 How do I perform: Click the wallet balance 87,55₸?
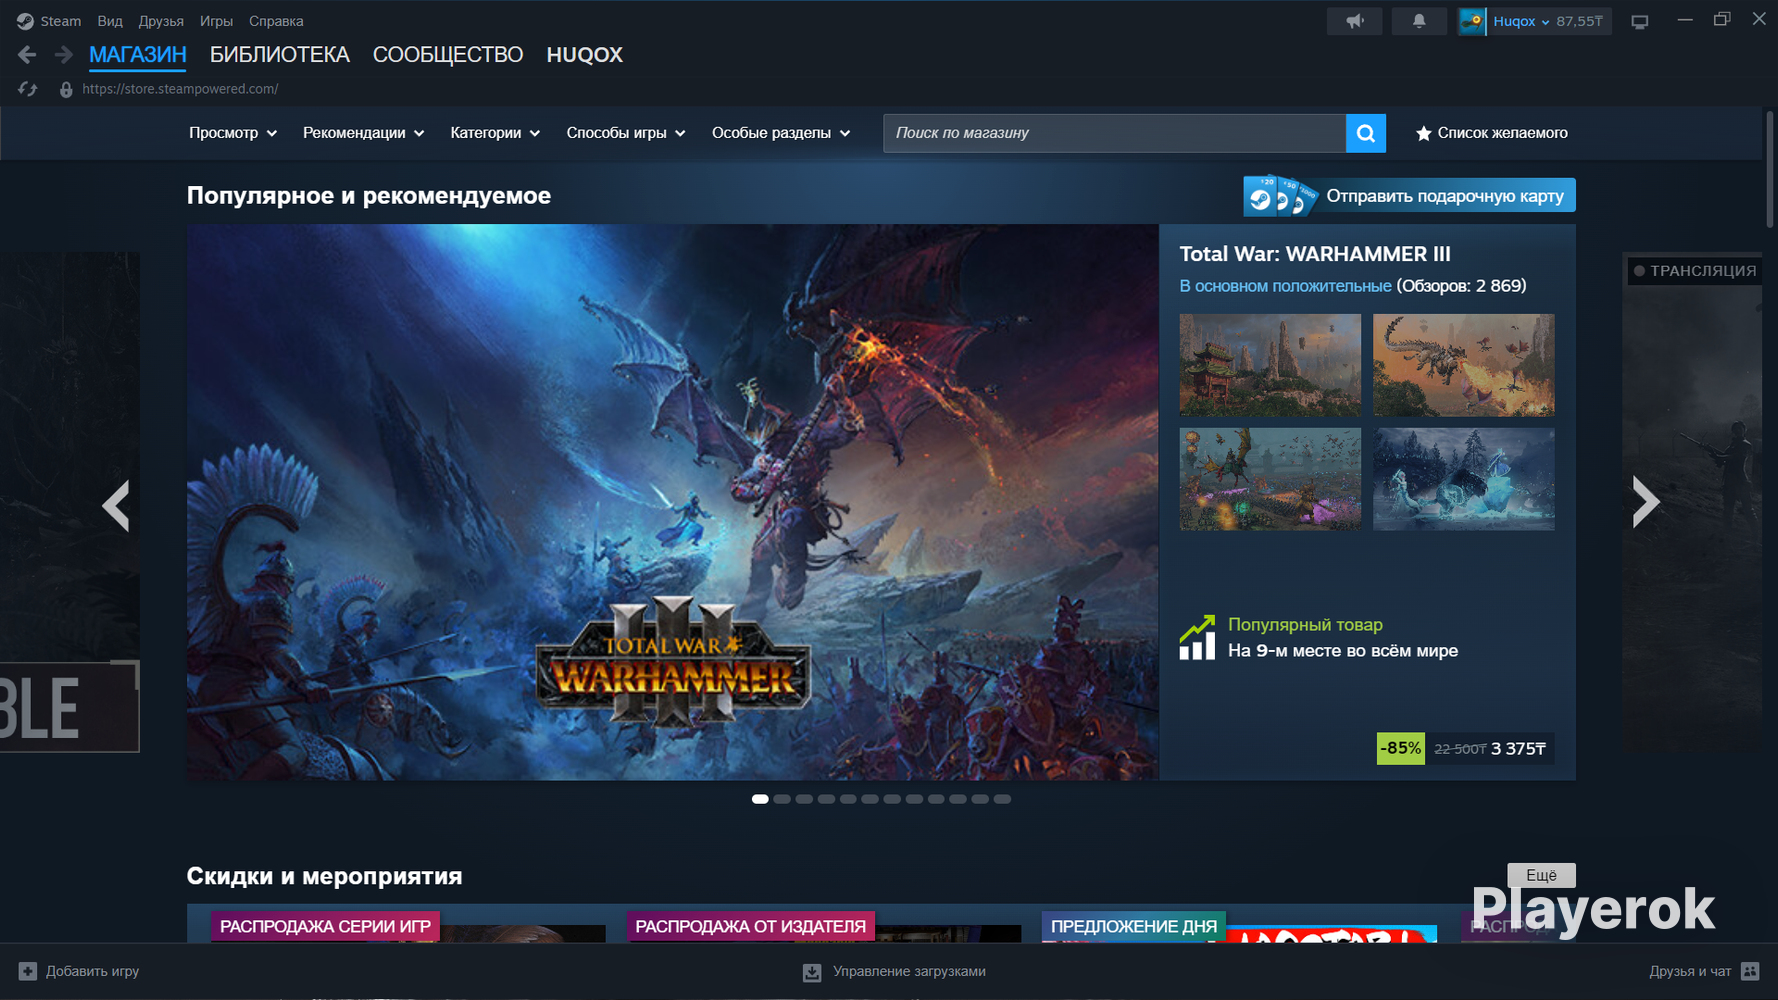pyautogui.click(x=1580, y=21)
